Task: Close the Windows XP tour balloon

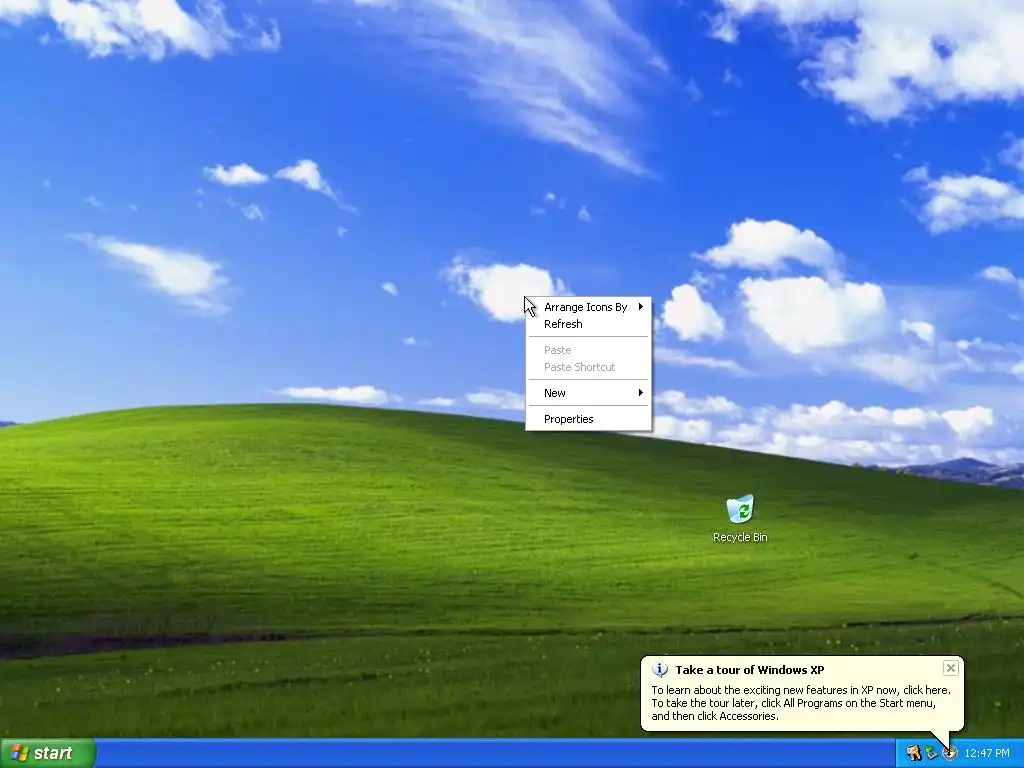Action: pyautogui.click(x=950, y=667)
